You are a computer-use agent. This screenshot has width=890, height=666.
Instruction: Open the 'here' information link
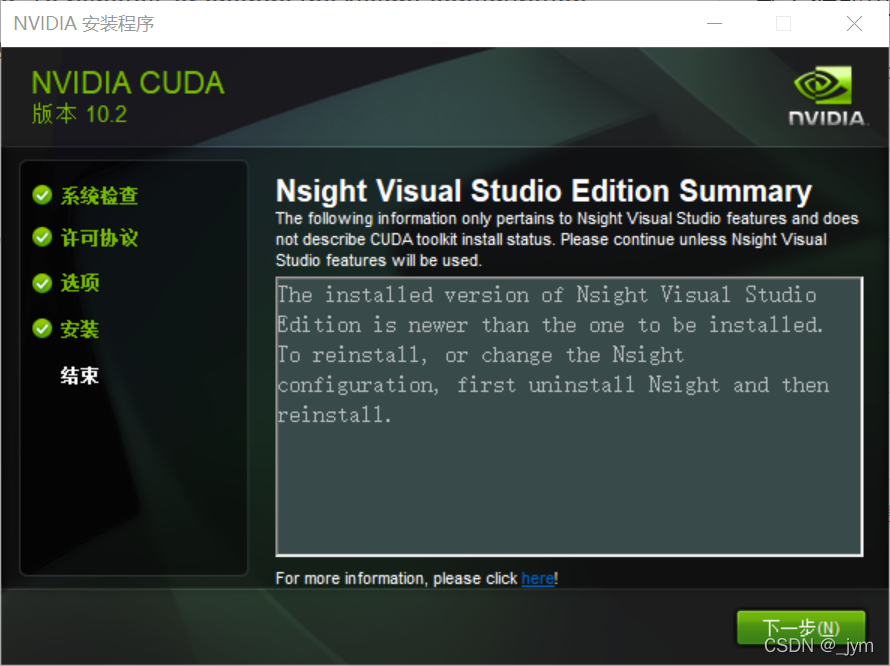[x=538, y=579]
